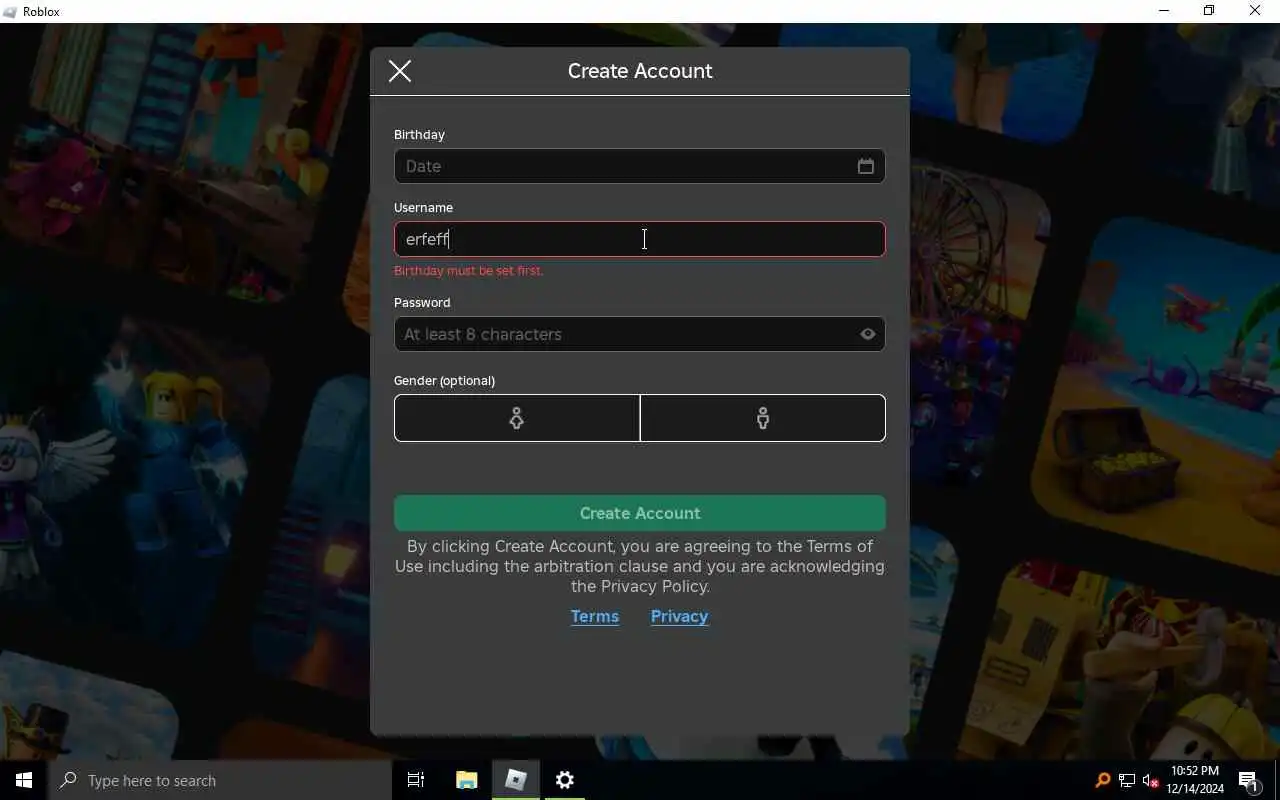This screenshot has height=800, width=1280.
Task: Close the Roblox window
Action: pyautogui.click(x=1255, y=11)
